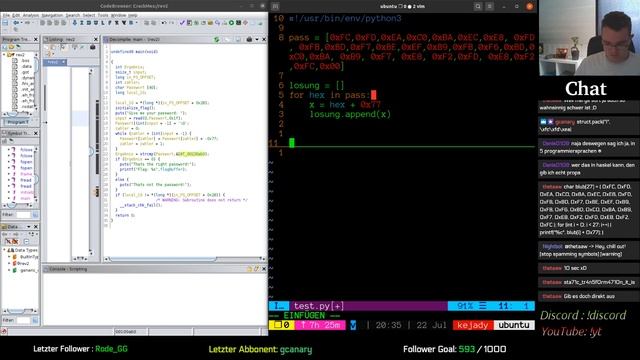Go to next undefined (U) icon
The image size is (640, 360).
tap(96, 23)
